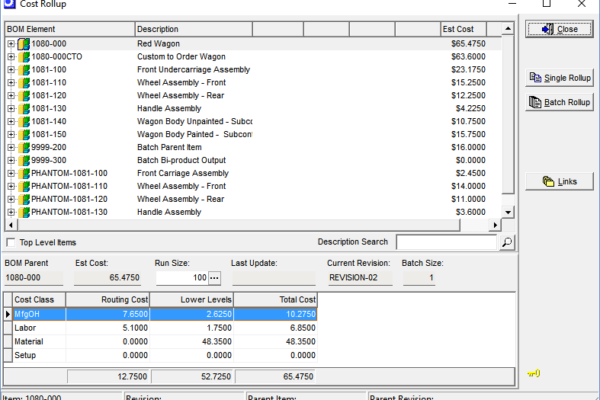
Task: Click the item icon beside 9999-300
Action: pos(24,160)
